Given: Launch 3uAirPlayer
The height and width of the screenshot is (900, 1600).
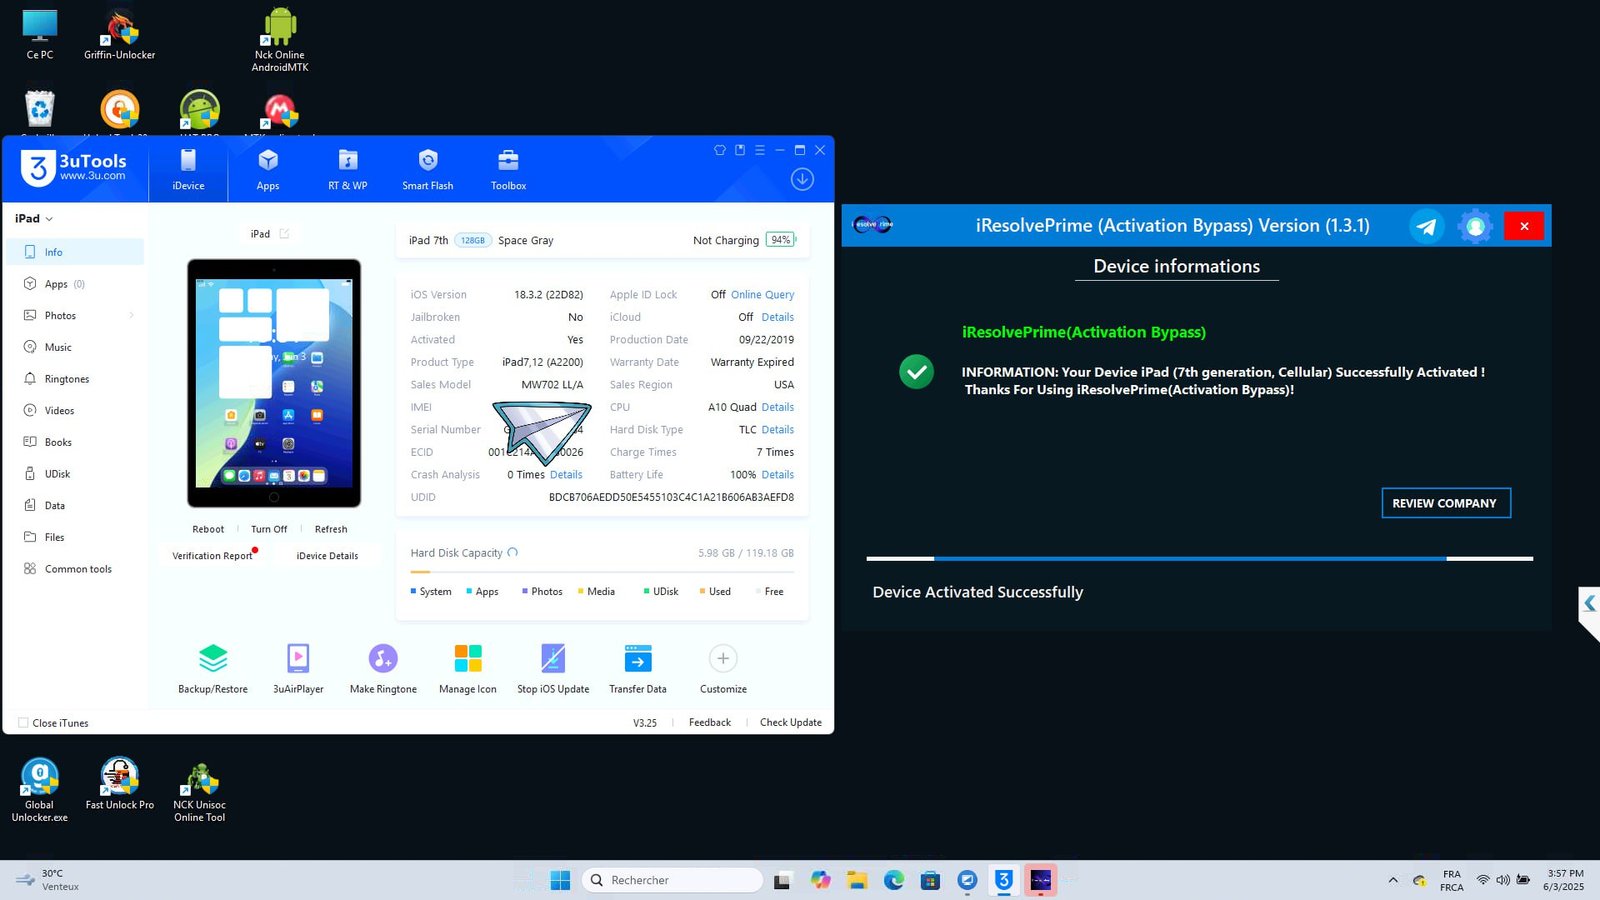Looking at the screenshot, I should pos(298,668).
